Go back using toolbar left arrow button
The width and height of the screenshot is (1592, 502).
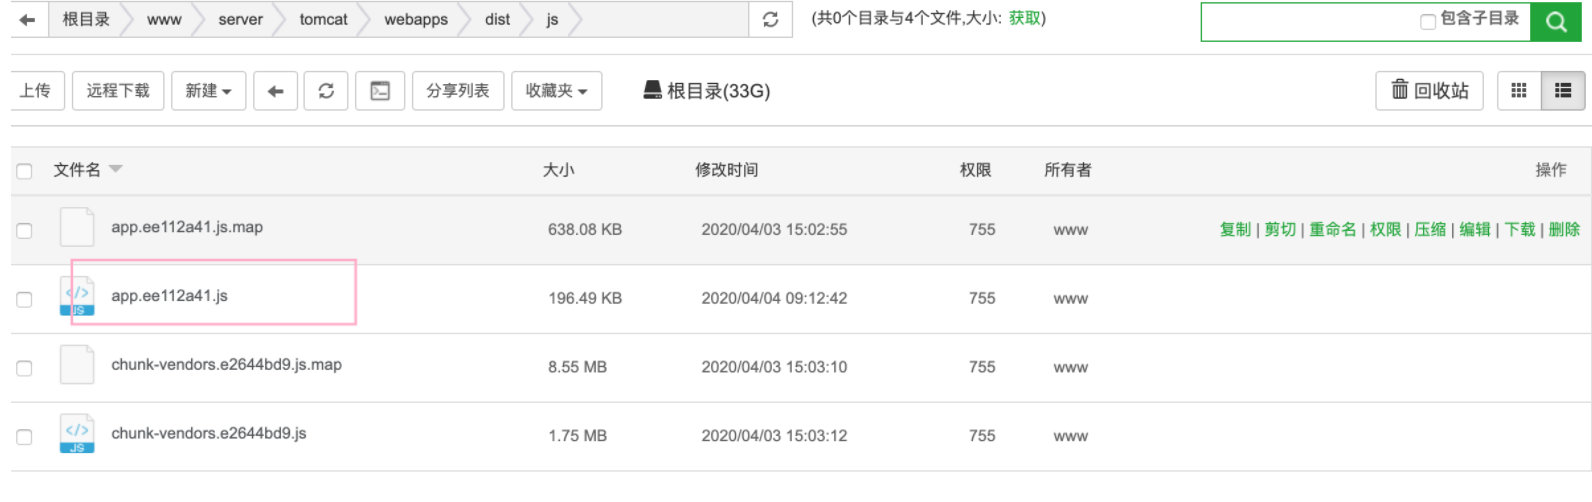(x=275, y=91)
